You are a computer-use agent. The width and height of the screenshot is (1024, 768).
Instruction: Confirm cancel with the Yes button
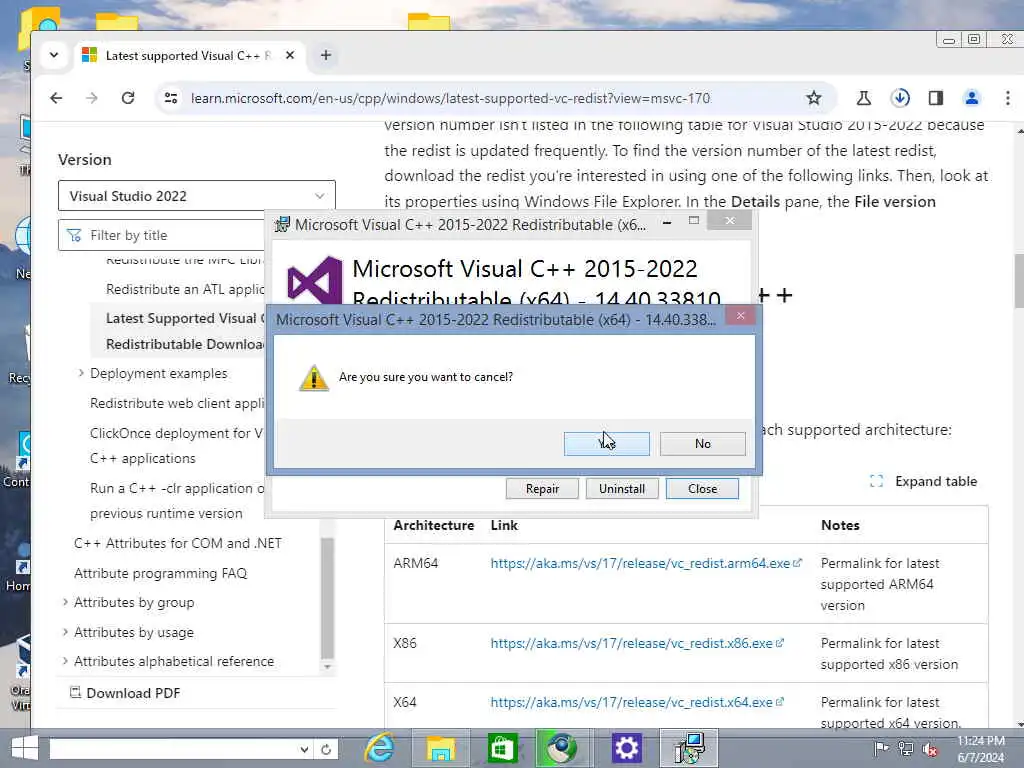click(606, 443)
